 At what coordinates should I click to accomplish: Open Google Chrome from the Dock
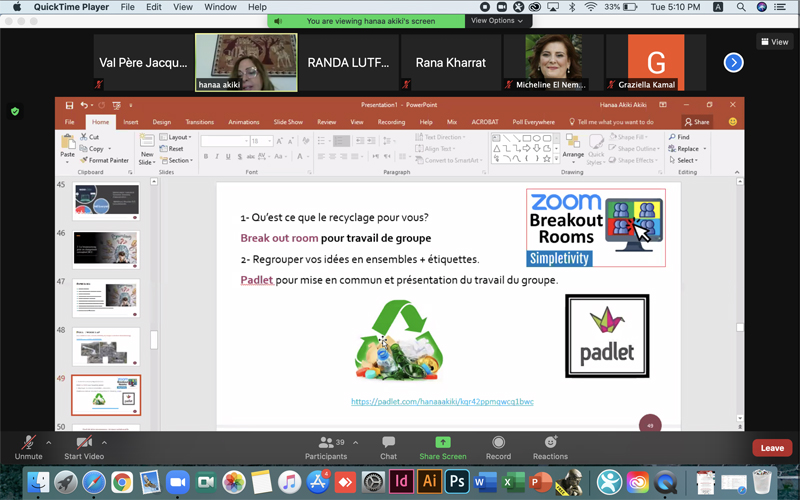[x=122, y=482]
